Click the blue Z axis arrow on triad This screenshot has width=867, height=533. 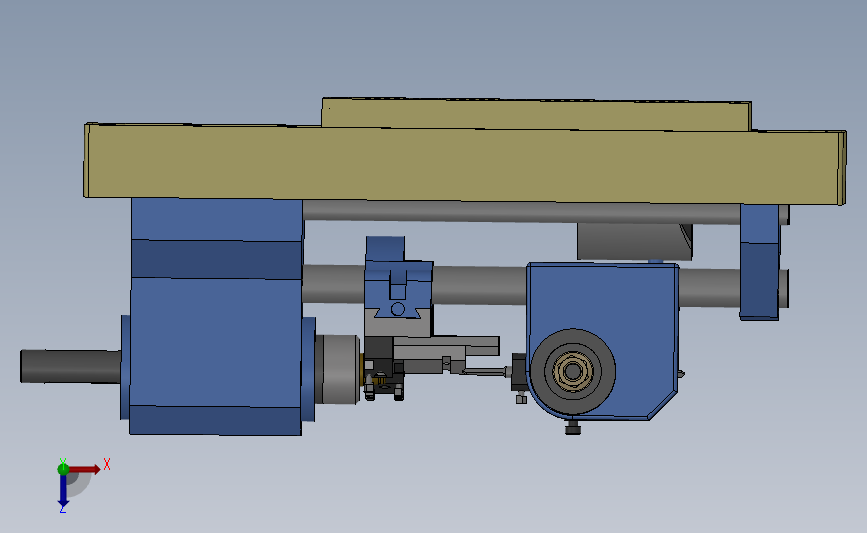63,490
